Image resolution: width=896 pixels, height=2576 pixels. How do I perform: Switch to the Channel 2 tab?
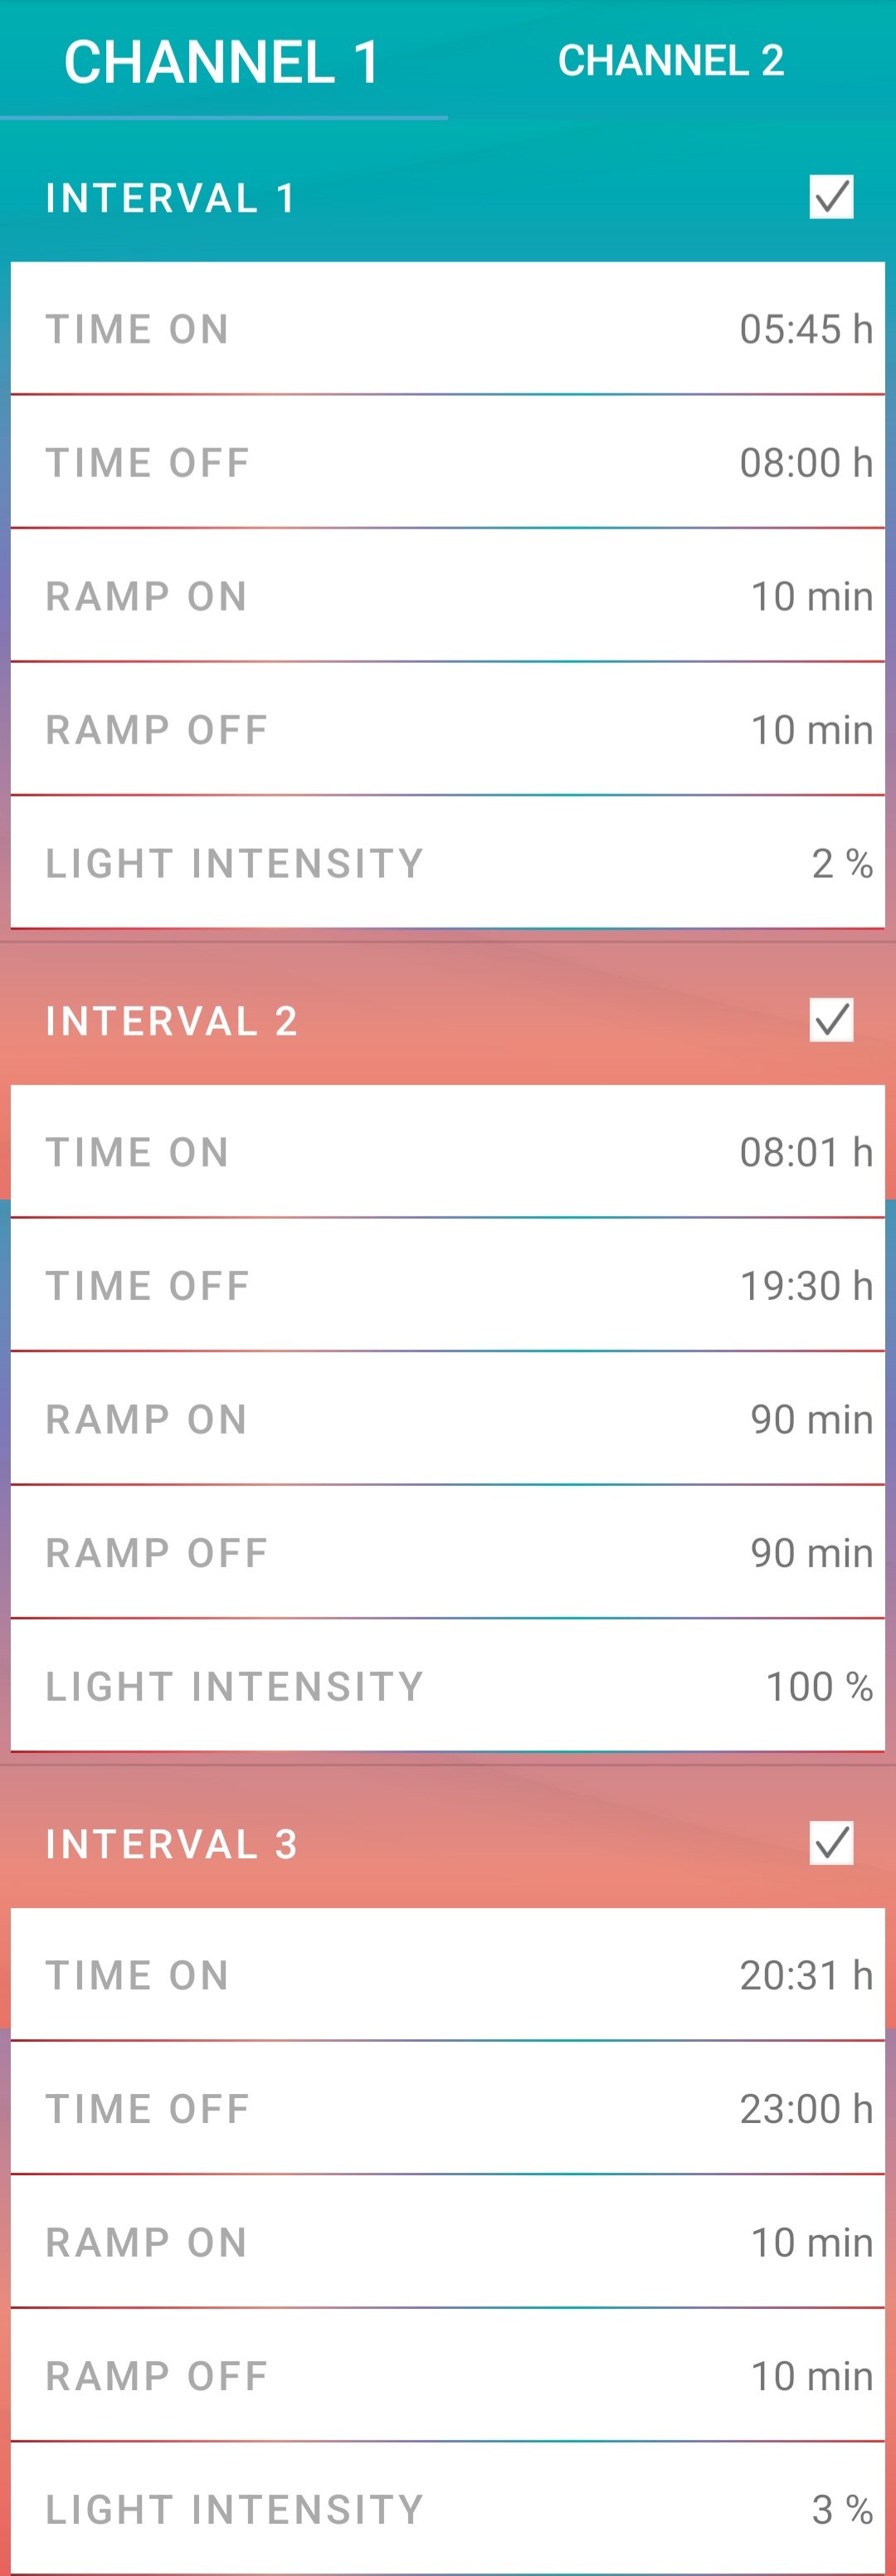click(671, 60)
